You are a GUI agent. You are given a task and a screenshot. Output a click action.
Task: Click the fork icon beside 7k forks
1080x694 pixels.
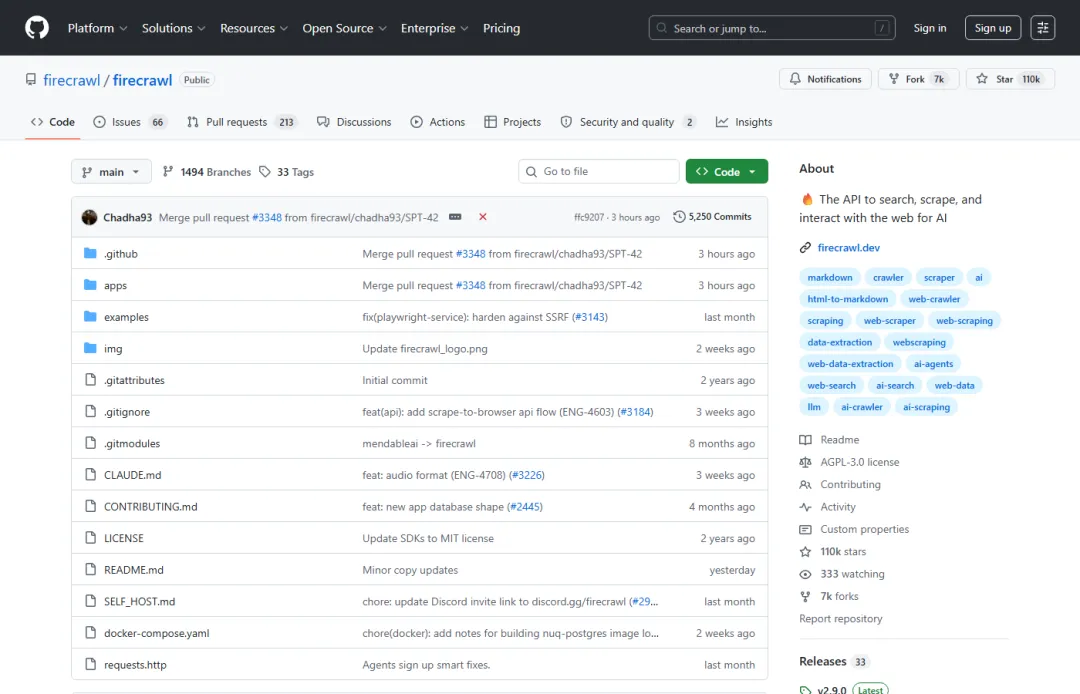805,596
